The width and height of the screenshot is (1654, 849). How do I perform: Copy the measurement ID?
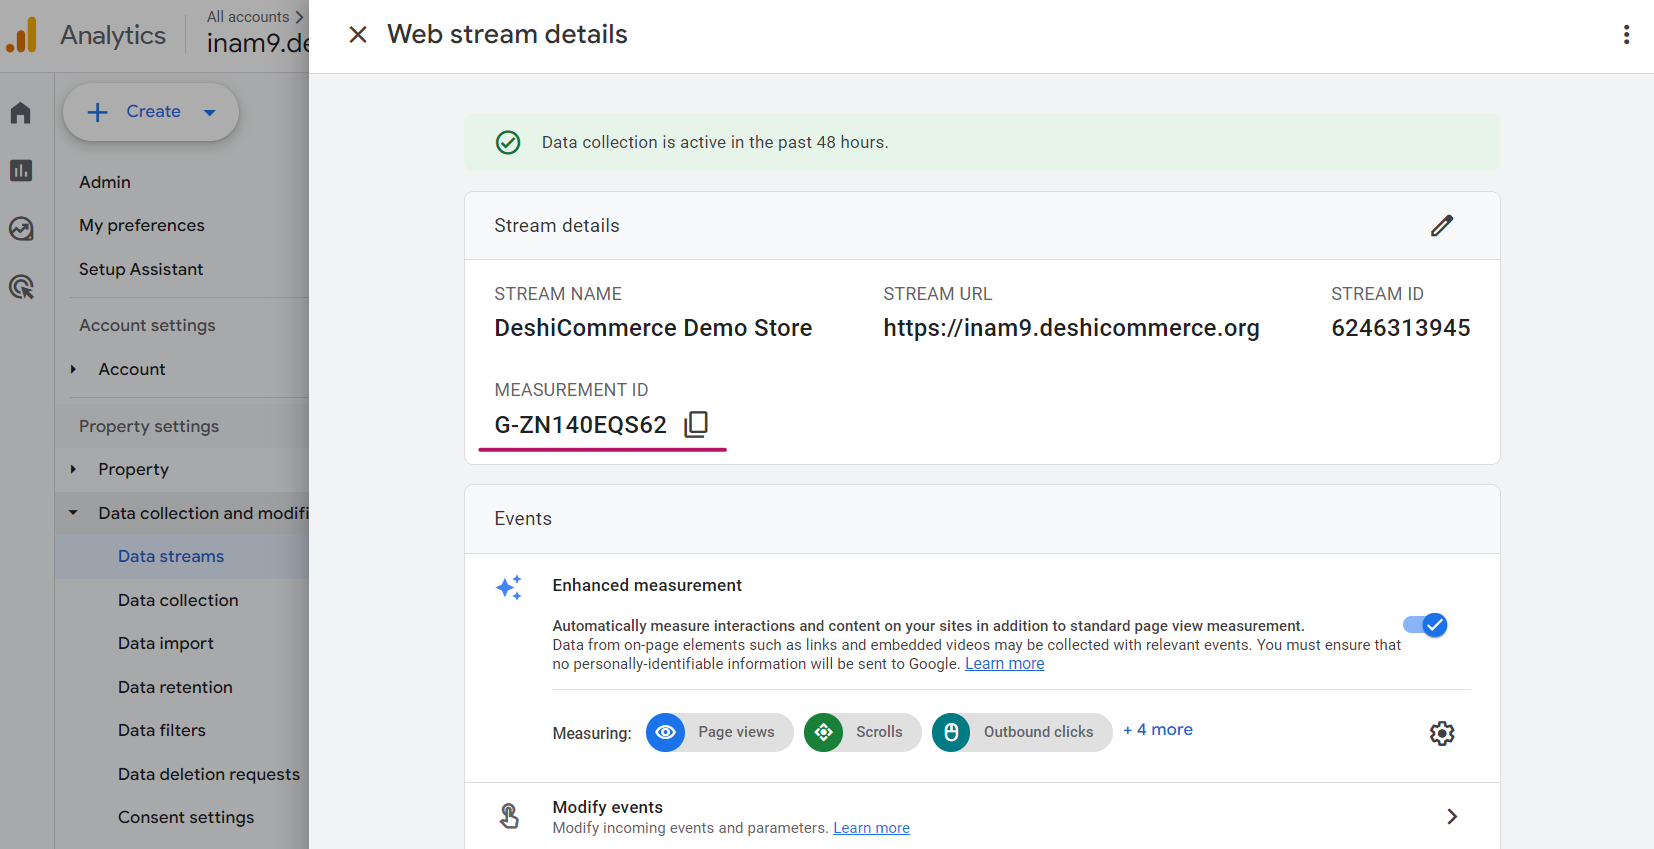pyautogui.click(x=696, y=425)
